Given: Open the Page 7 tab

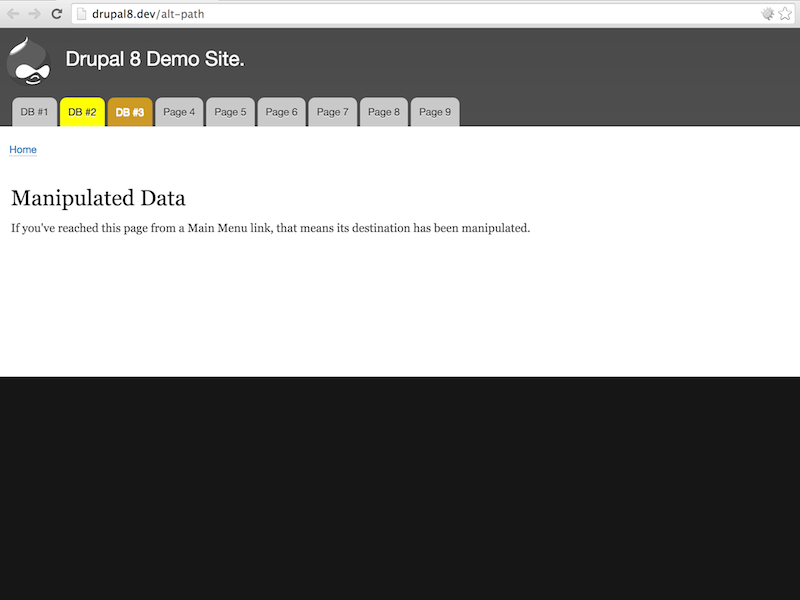Looking at the screenshot, I should coord(332,112).
